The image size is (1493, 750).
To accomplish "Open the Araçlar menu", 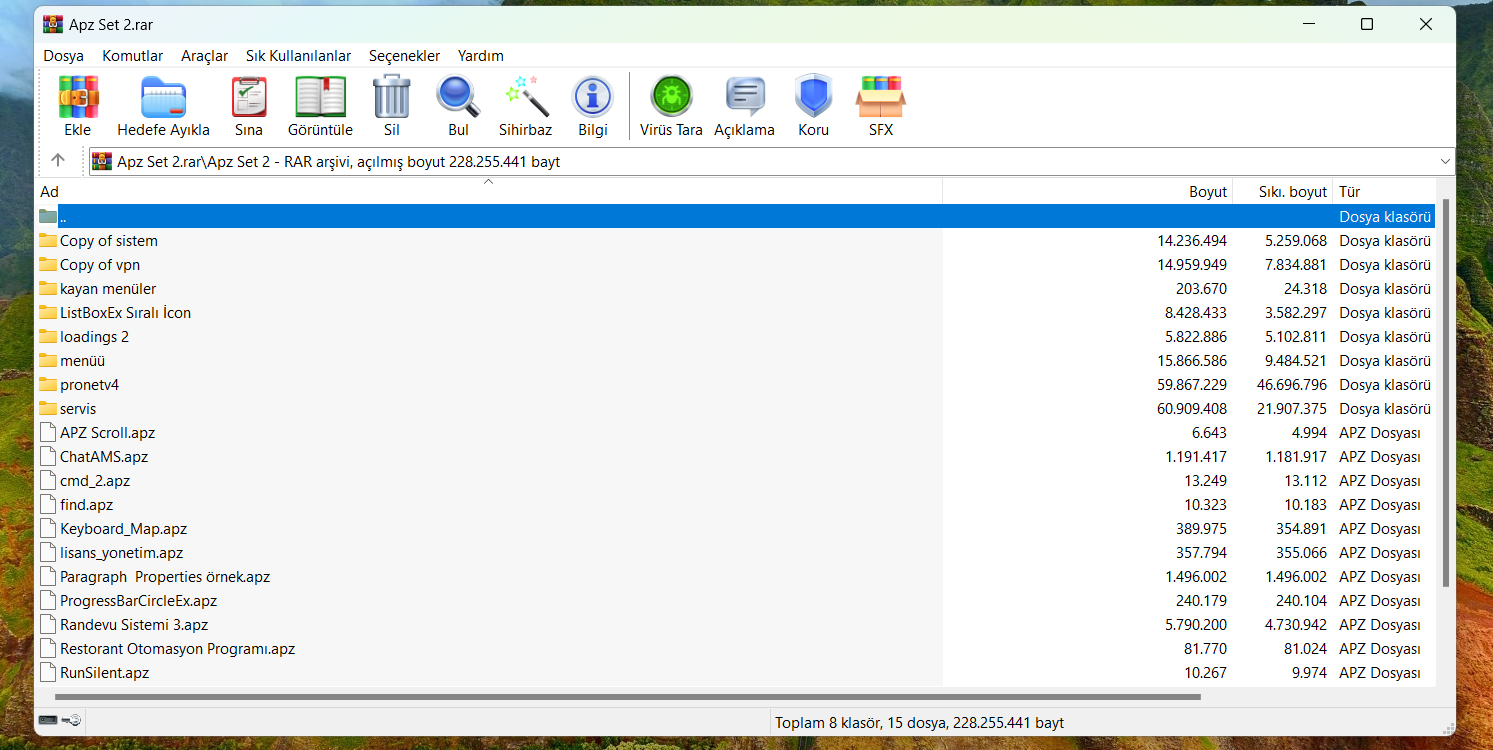I will point(205,56).
